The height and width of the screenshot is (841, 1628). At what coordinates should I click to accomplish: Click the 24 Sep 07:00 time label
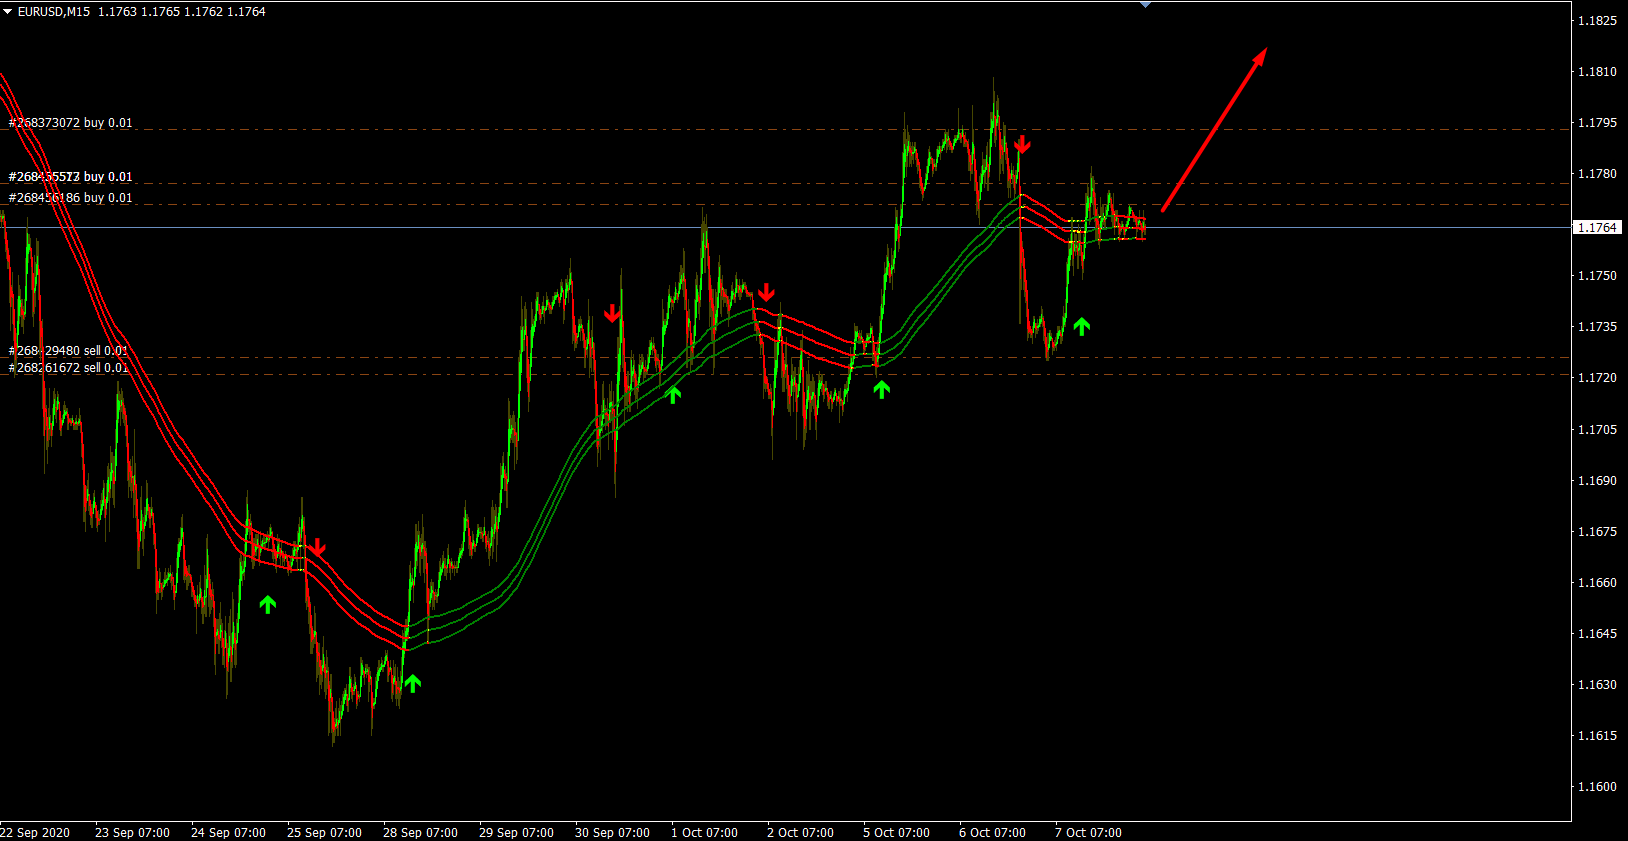coord(228,833)
